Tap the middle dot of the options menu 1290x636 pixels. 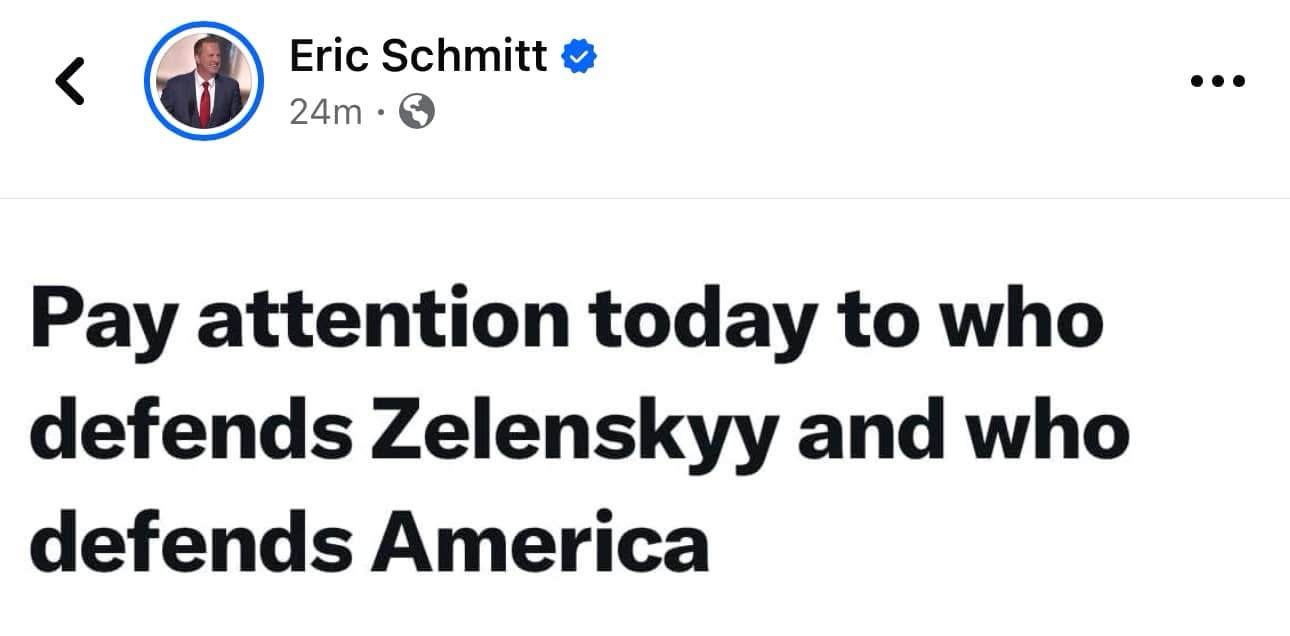tap(1218, 82)
